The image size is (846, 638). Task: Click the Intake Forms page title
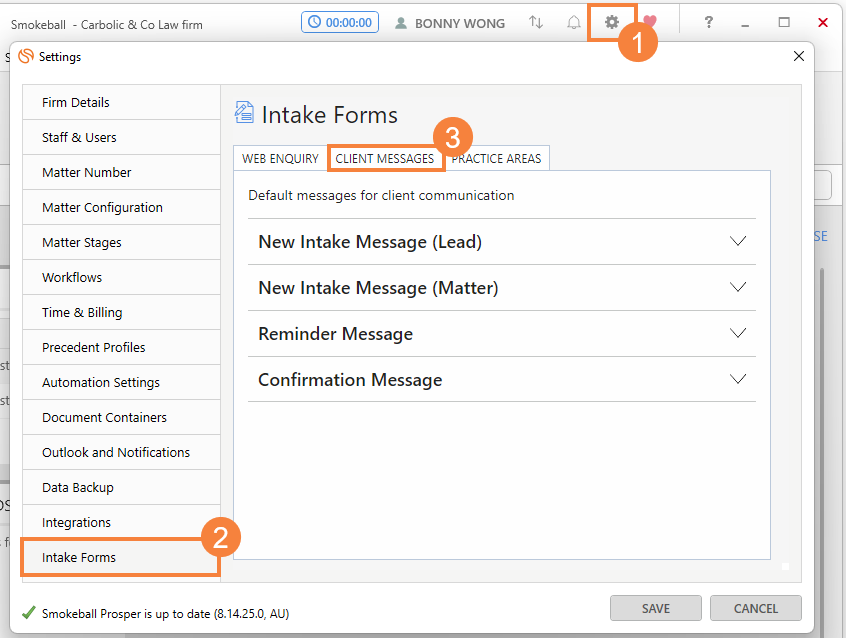tap(330, 115)
